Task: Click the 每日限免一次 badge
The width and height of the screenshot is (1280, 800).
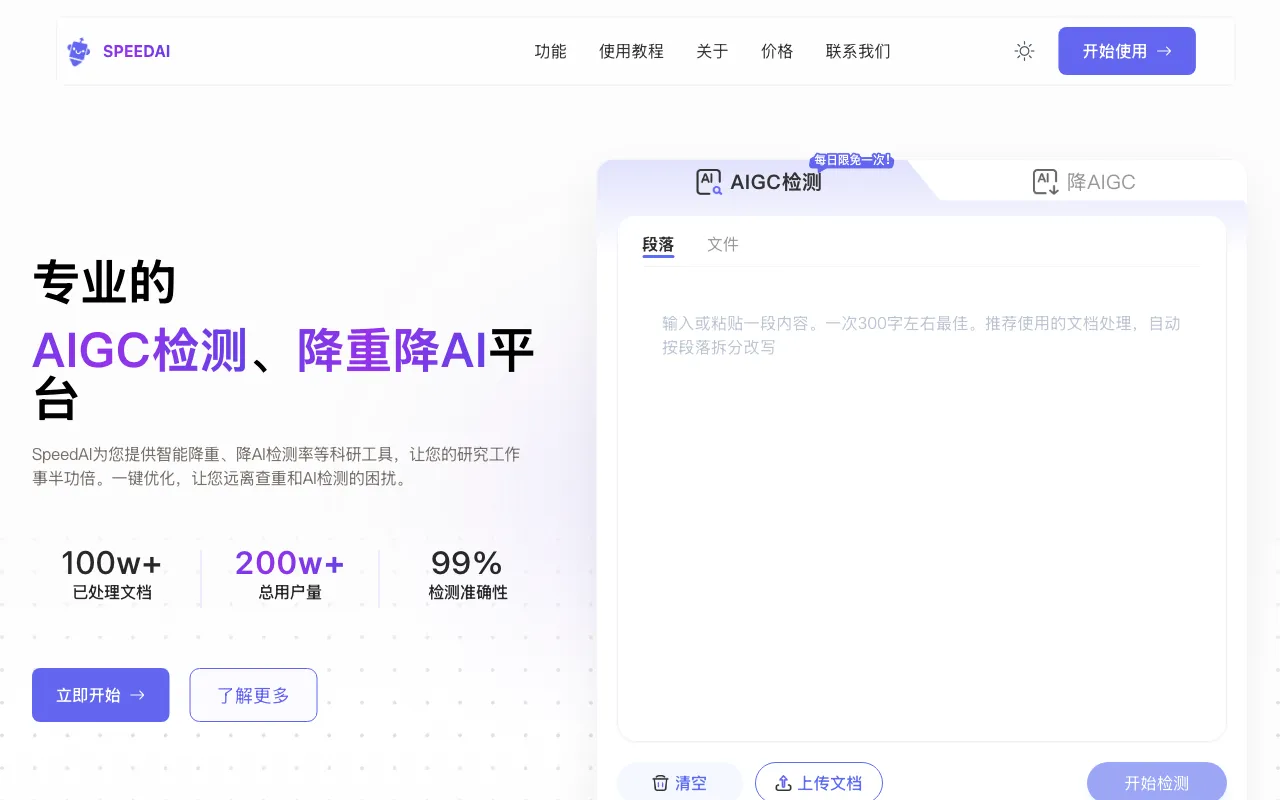Action: (x=852, y=159)
